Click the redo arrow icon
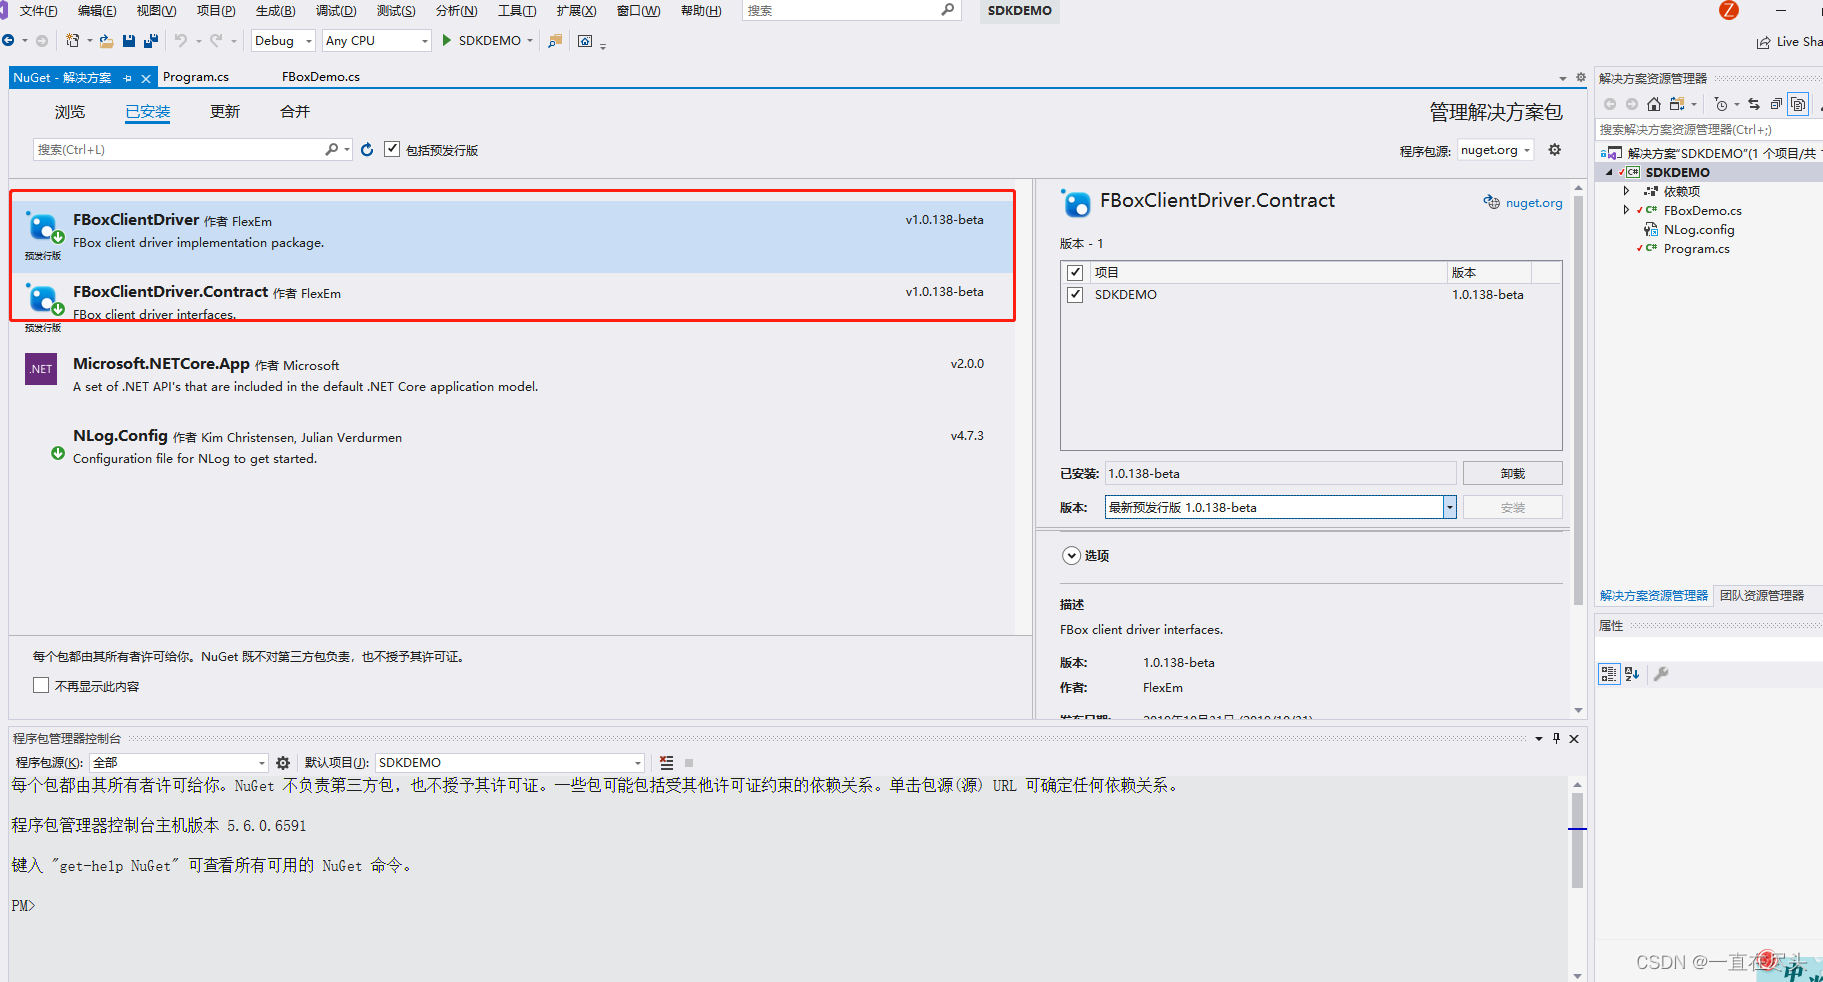This screenshot has width=1823, height=982. pos(217,41)
